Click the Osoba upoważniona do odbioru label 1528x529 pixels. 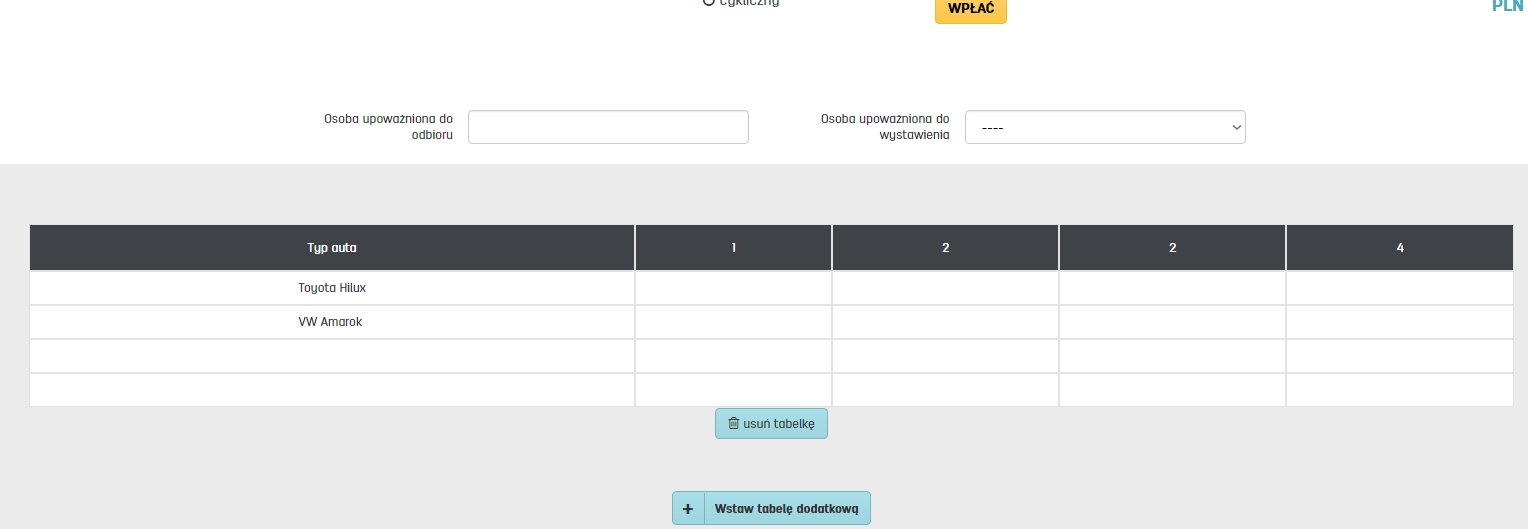tap(388, 126)
